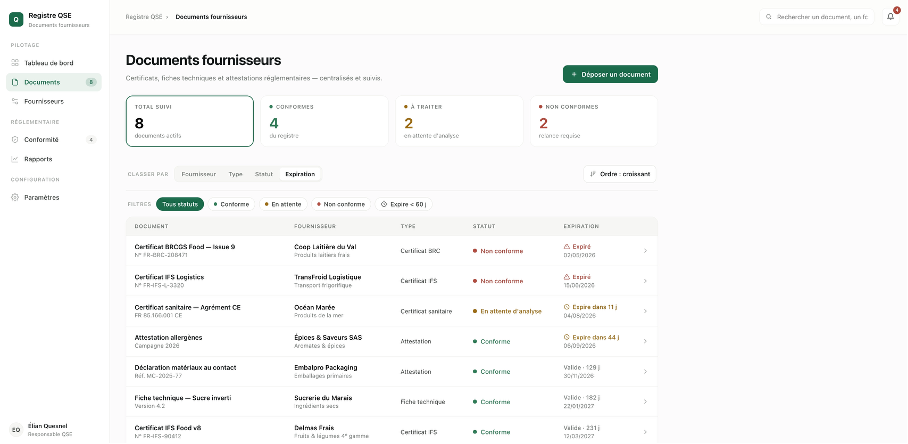908x444 pixels.
Task: Click the STATUT column header
Action: coord(484,226)
